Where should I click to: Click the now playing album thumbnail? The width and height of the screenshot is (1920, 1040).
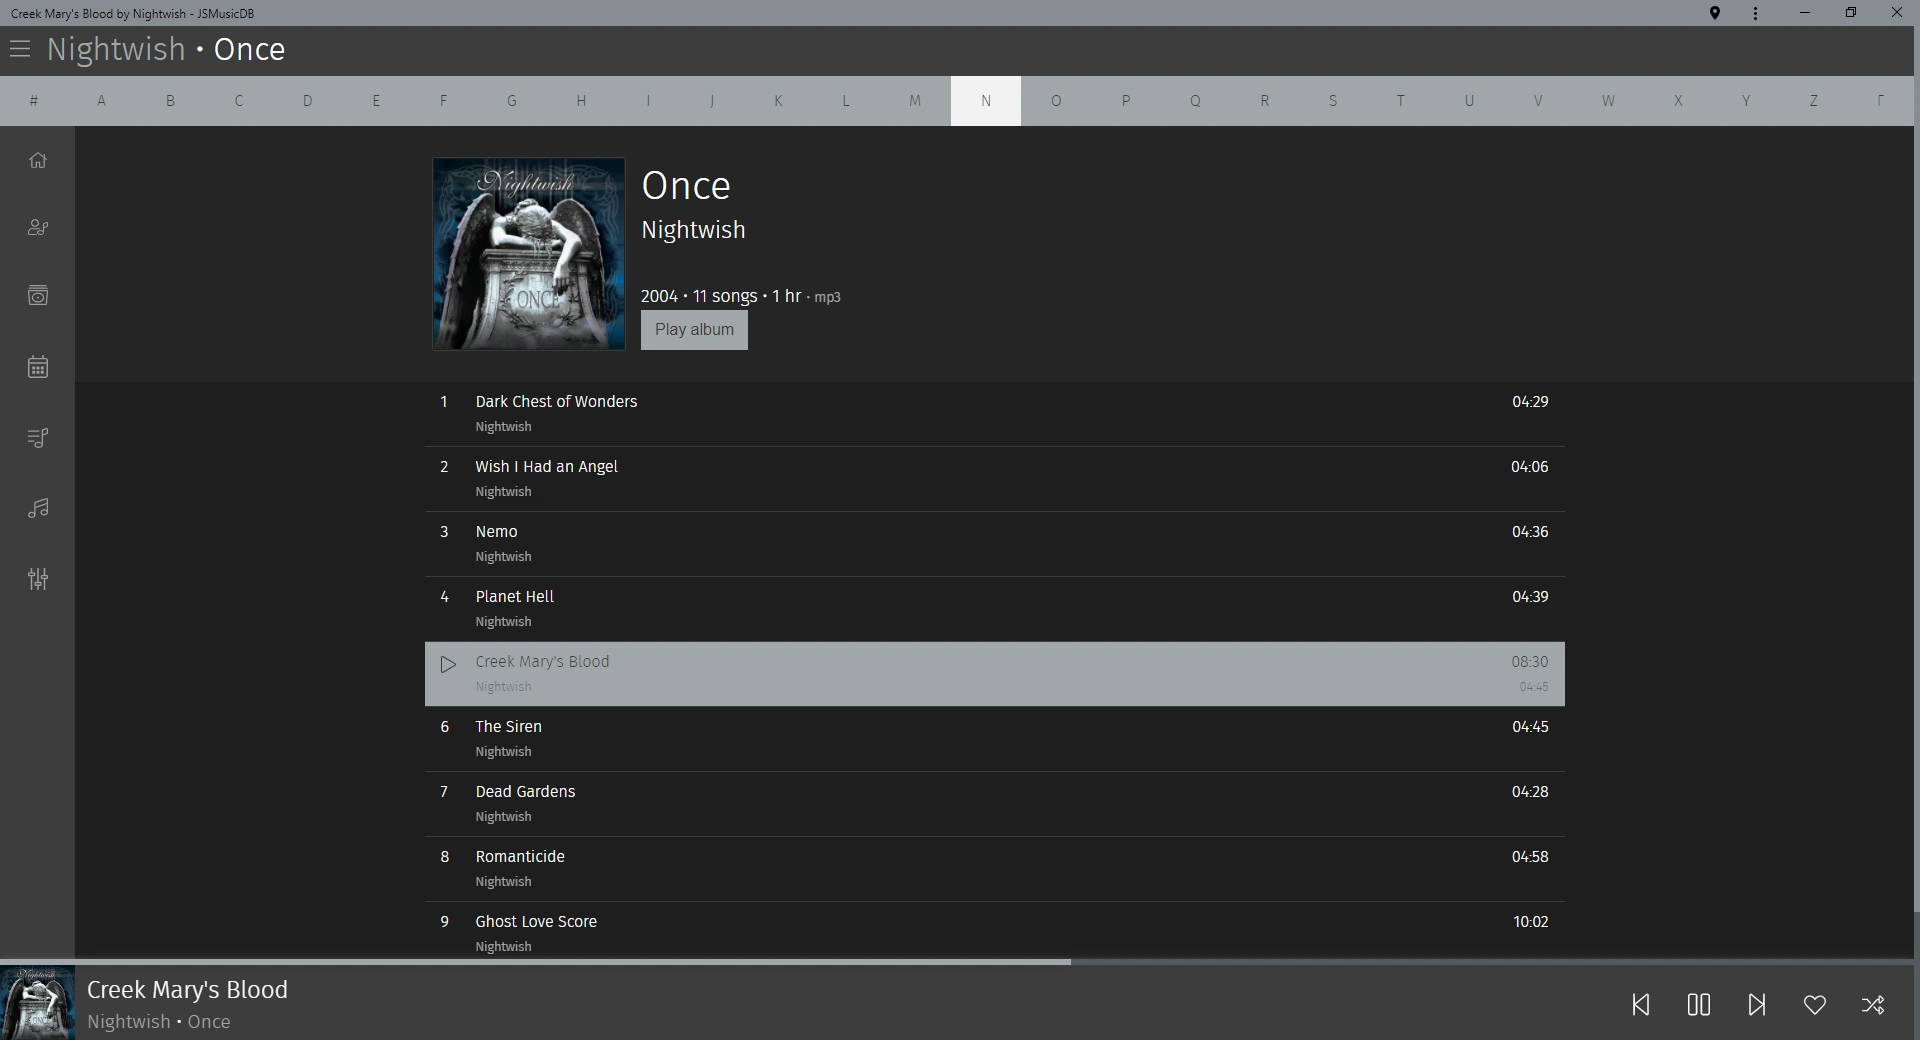37,1002
